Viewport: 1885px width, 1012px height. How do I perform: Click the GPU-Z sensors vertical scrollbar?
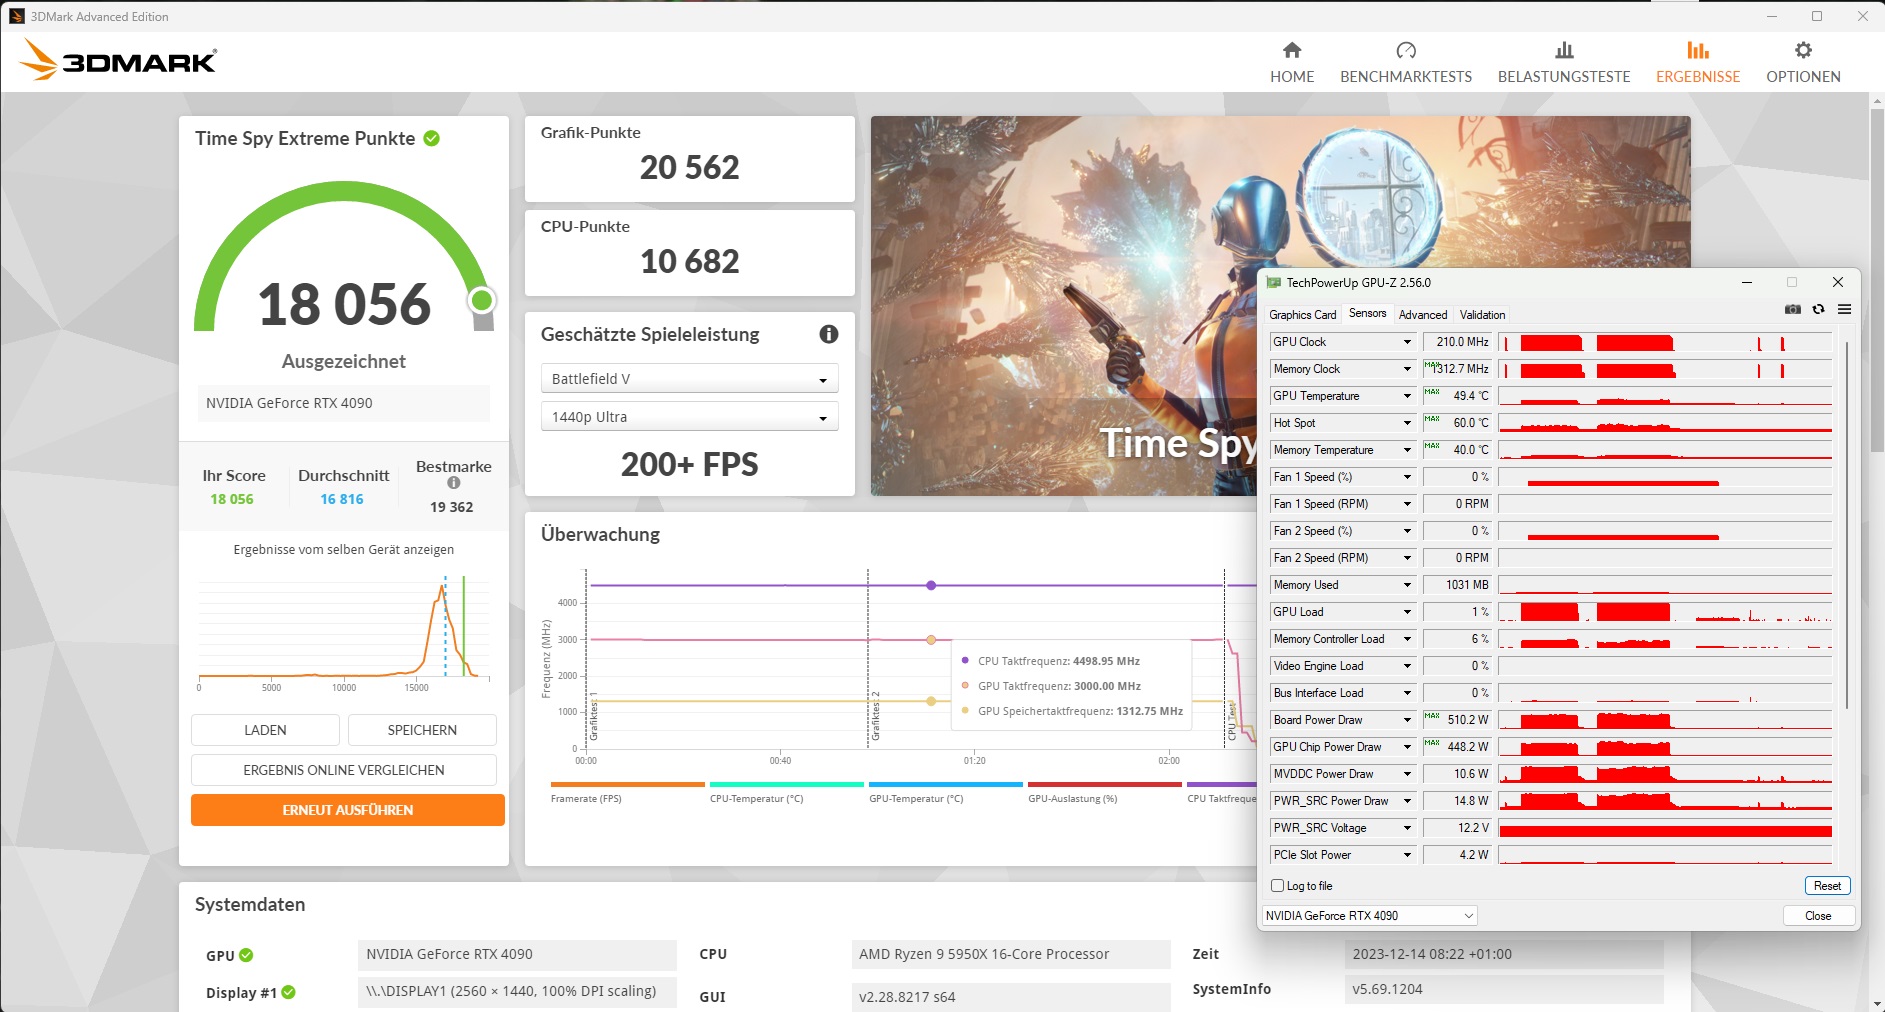1846,525
